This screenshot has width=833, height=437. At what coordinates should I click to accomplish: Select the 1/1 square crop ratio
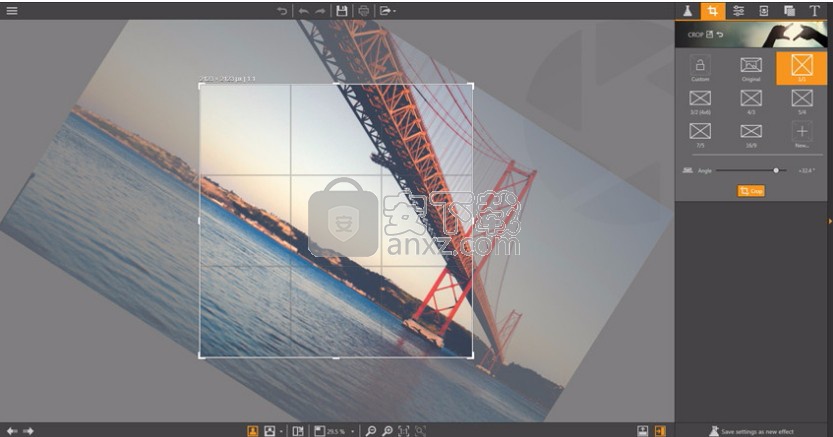pyautogui.click(x=802, y=68)
